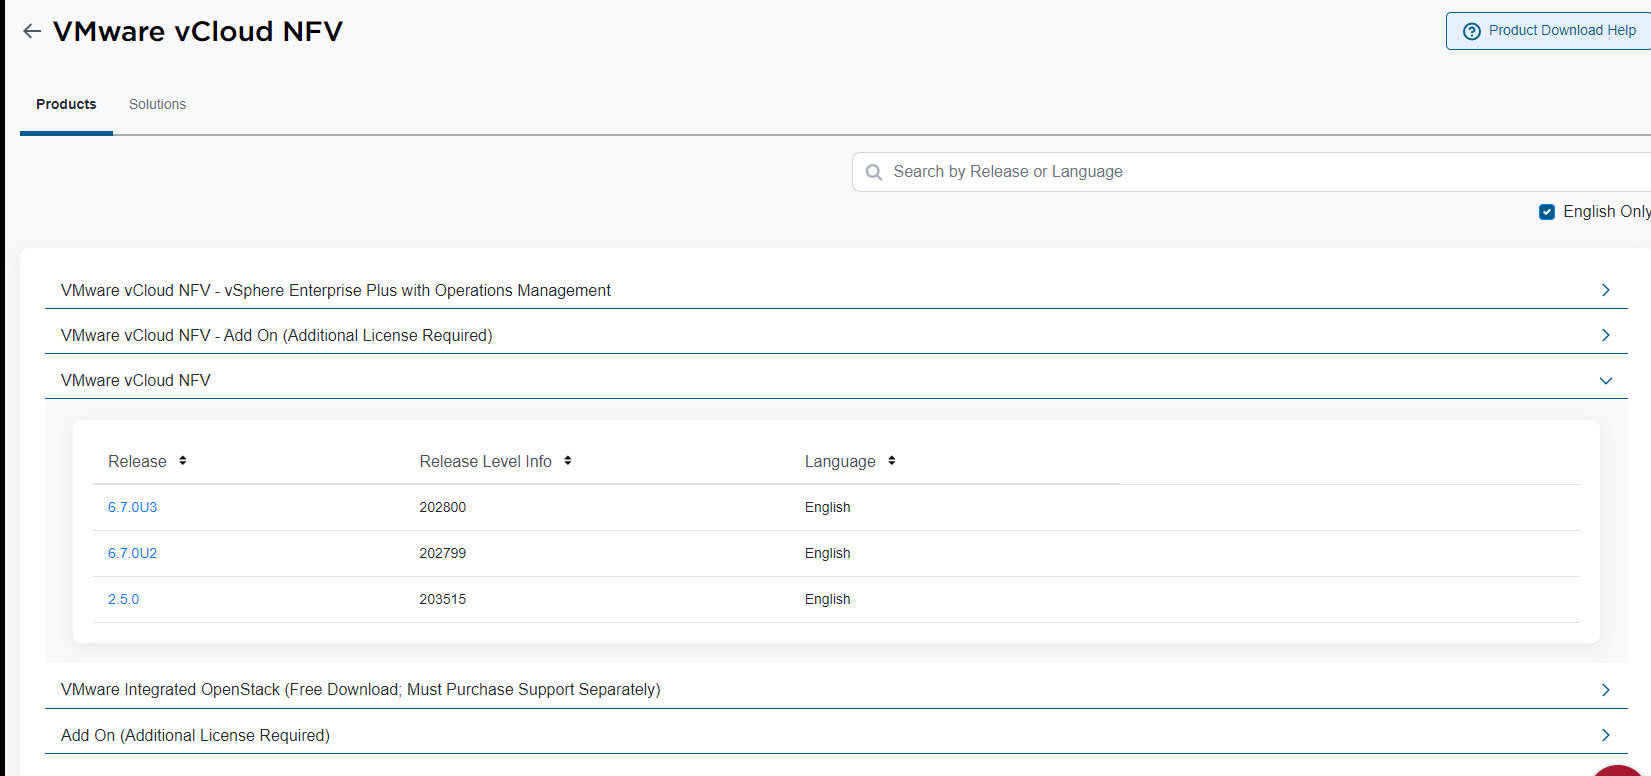Click the question mark help icon
Image resolution: width=1651 pixels, height=776 pixels.
[x=1471, y=31]
